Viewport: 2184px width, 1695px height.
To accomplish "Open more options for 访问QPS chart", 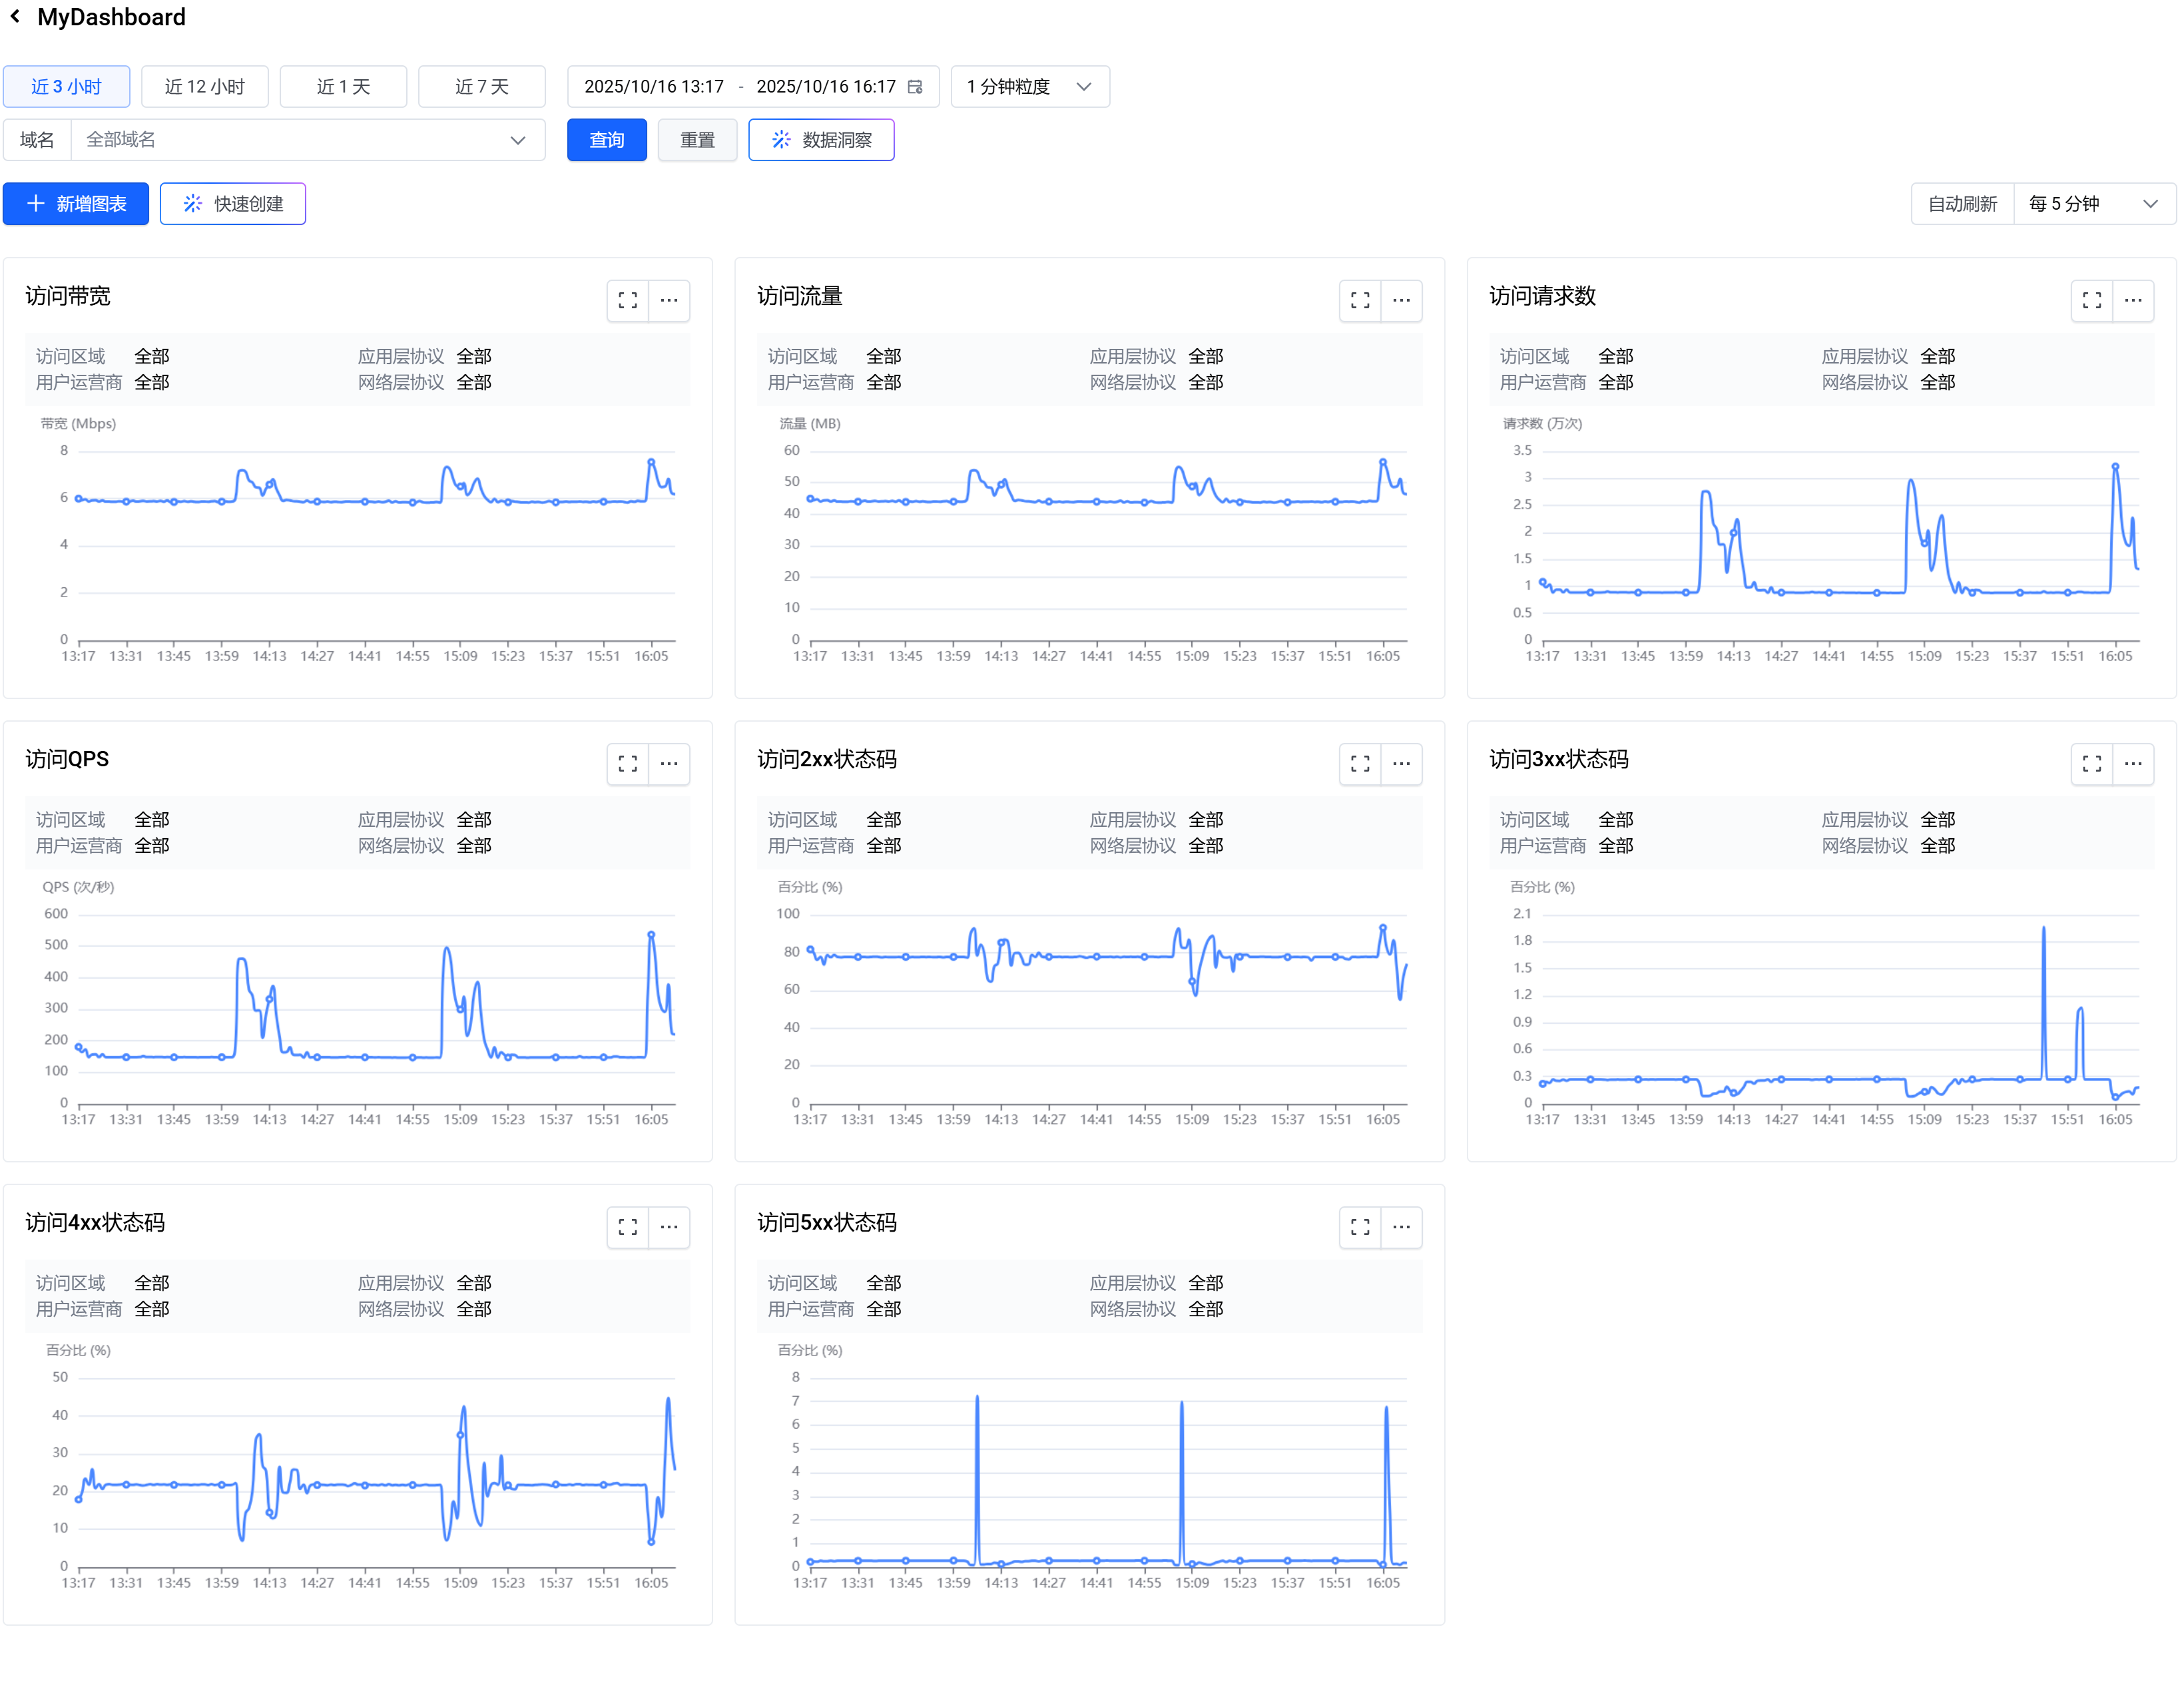I will click(x=669, y=763).
